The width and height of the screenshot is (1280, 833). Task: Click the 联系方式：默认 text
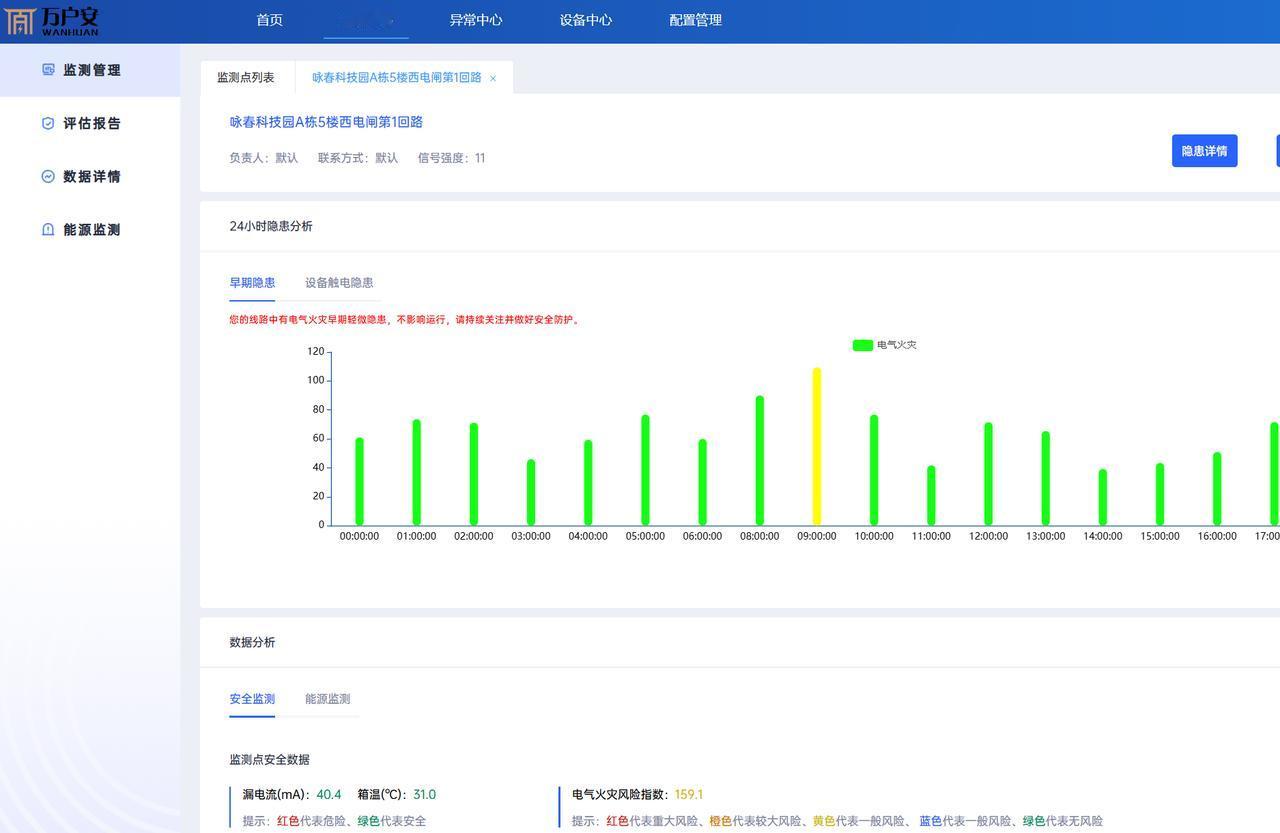tap(358, 158)
